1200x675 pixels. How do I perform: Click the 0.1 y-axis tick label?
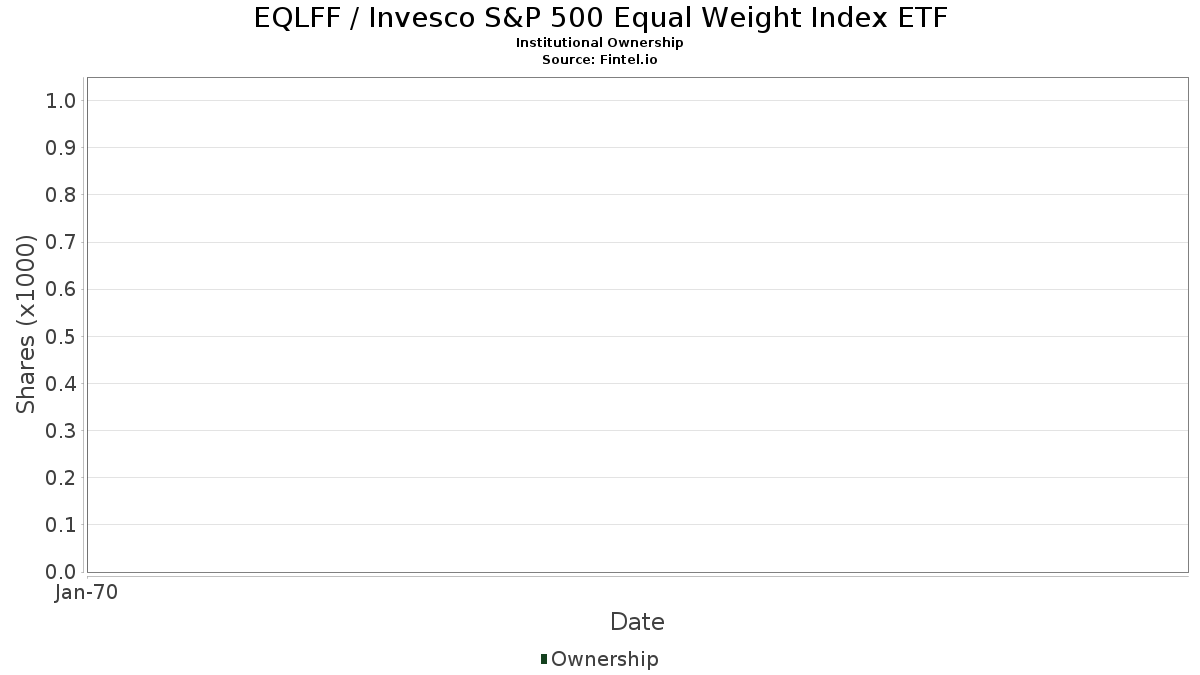[61, 525]
